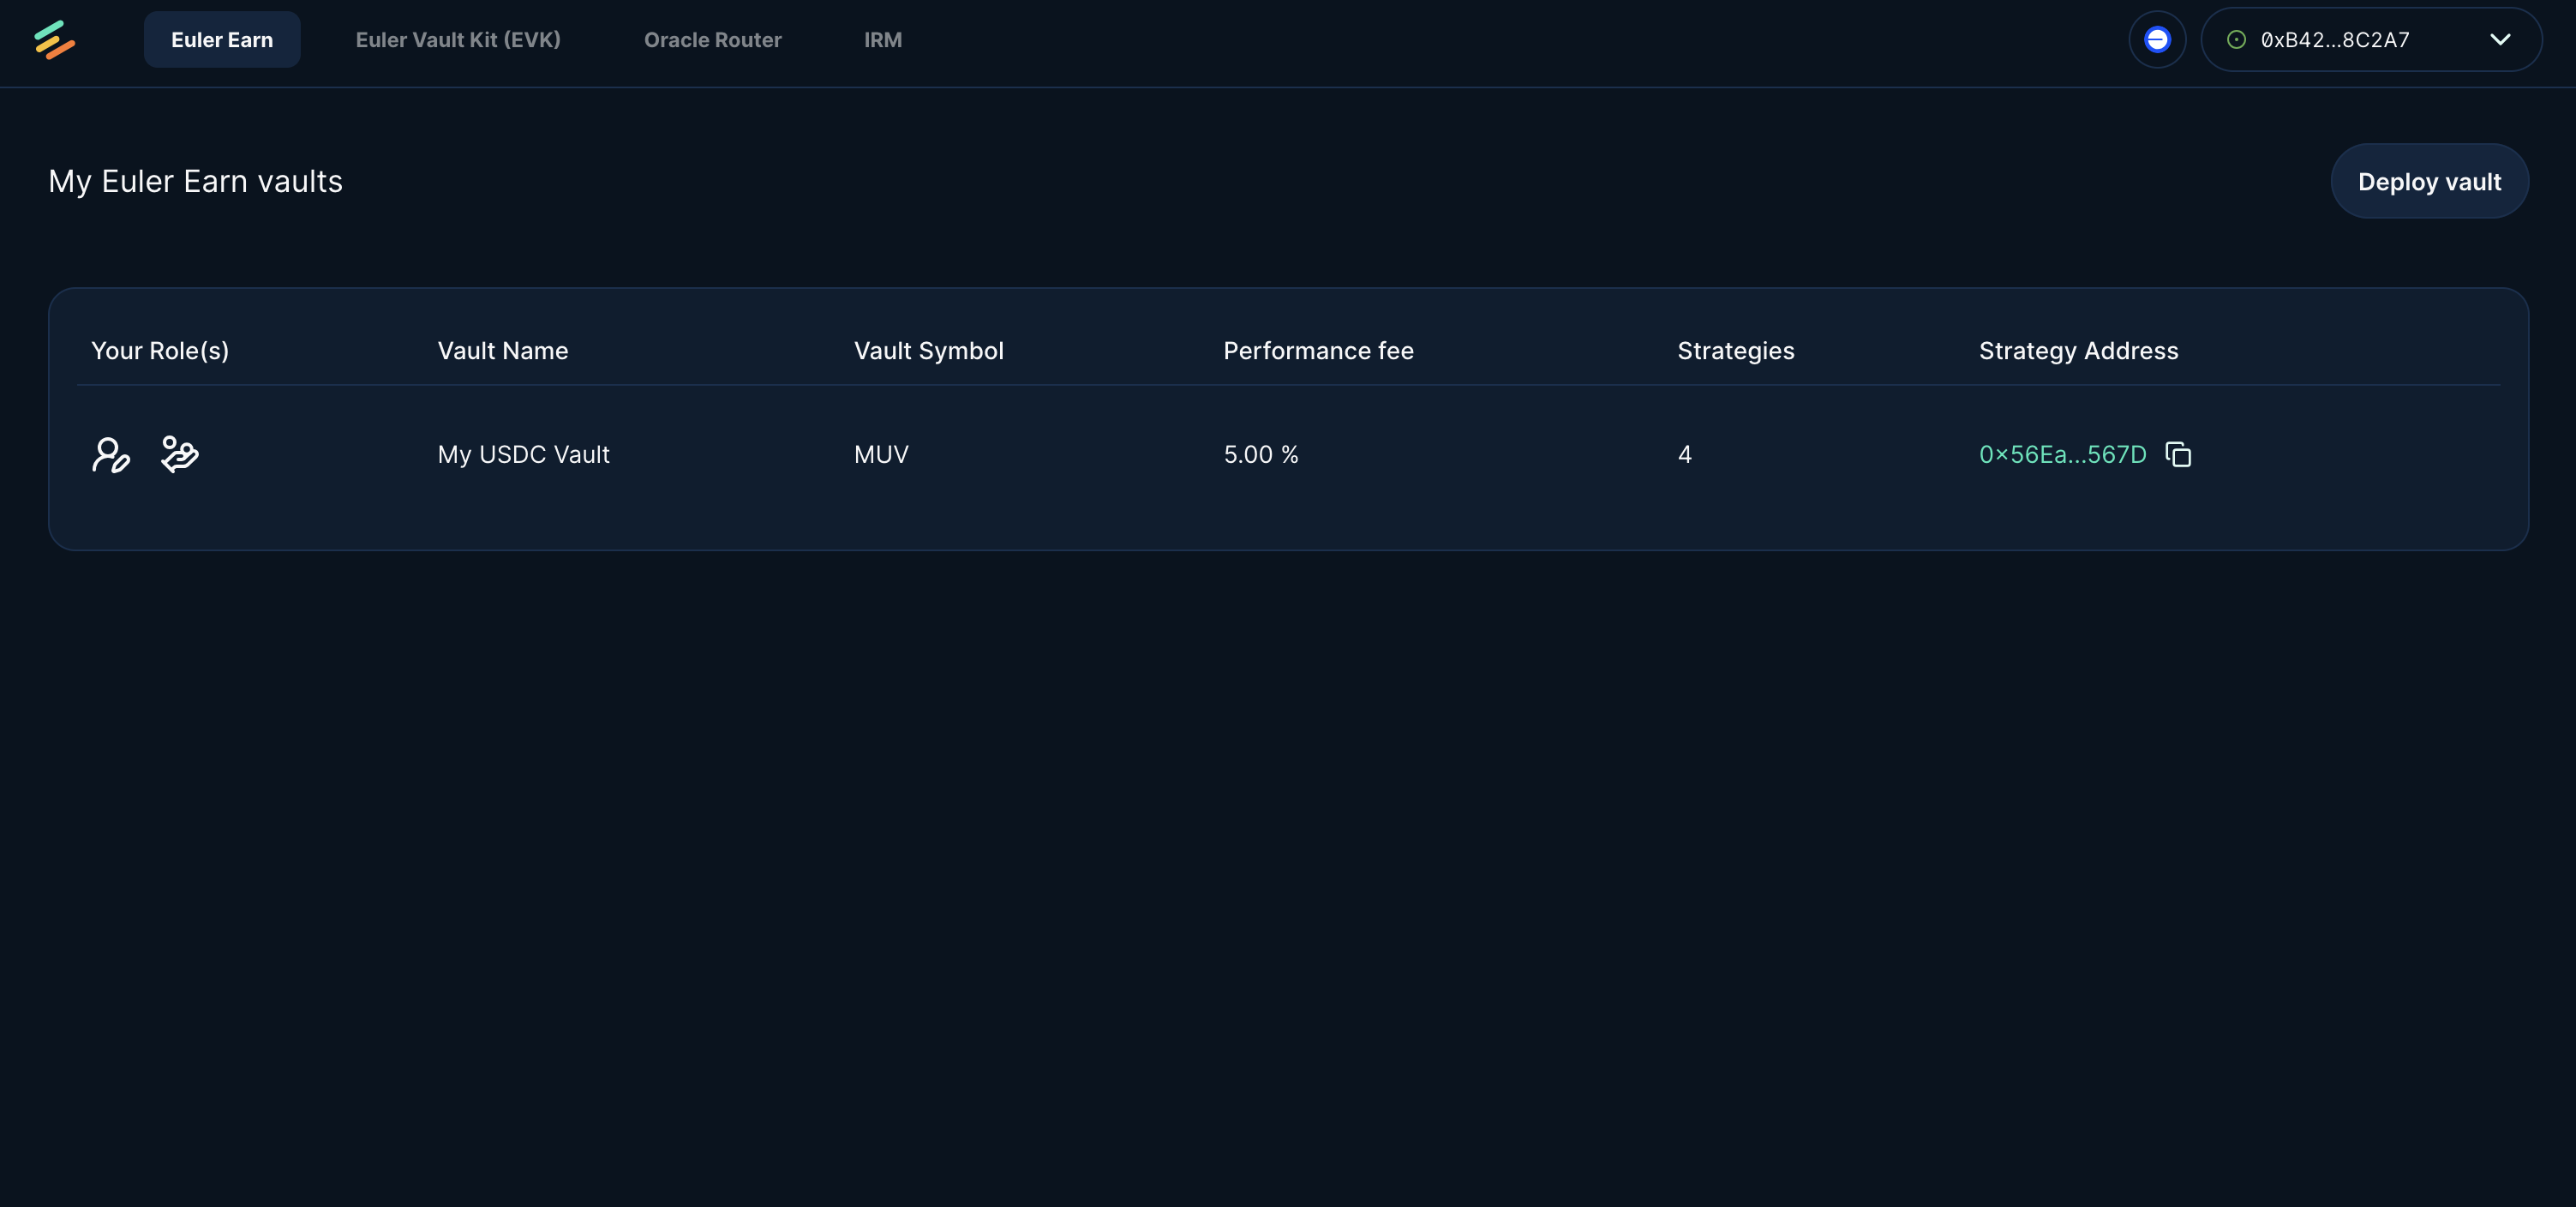2576x1207 pixels.
Task: Click the Strategy Address column header
Action: coord(2078,351)
